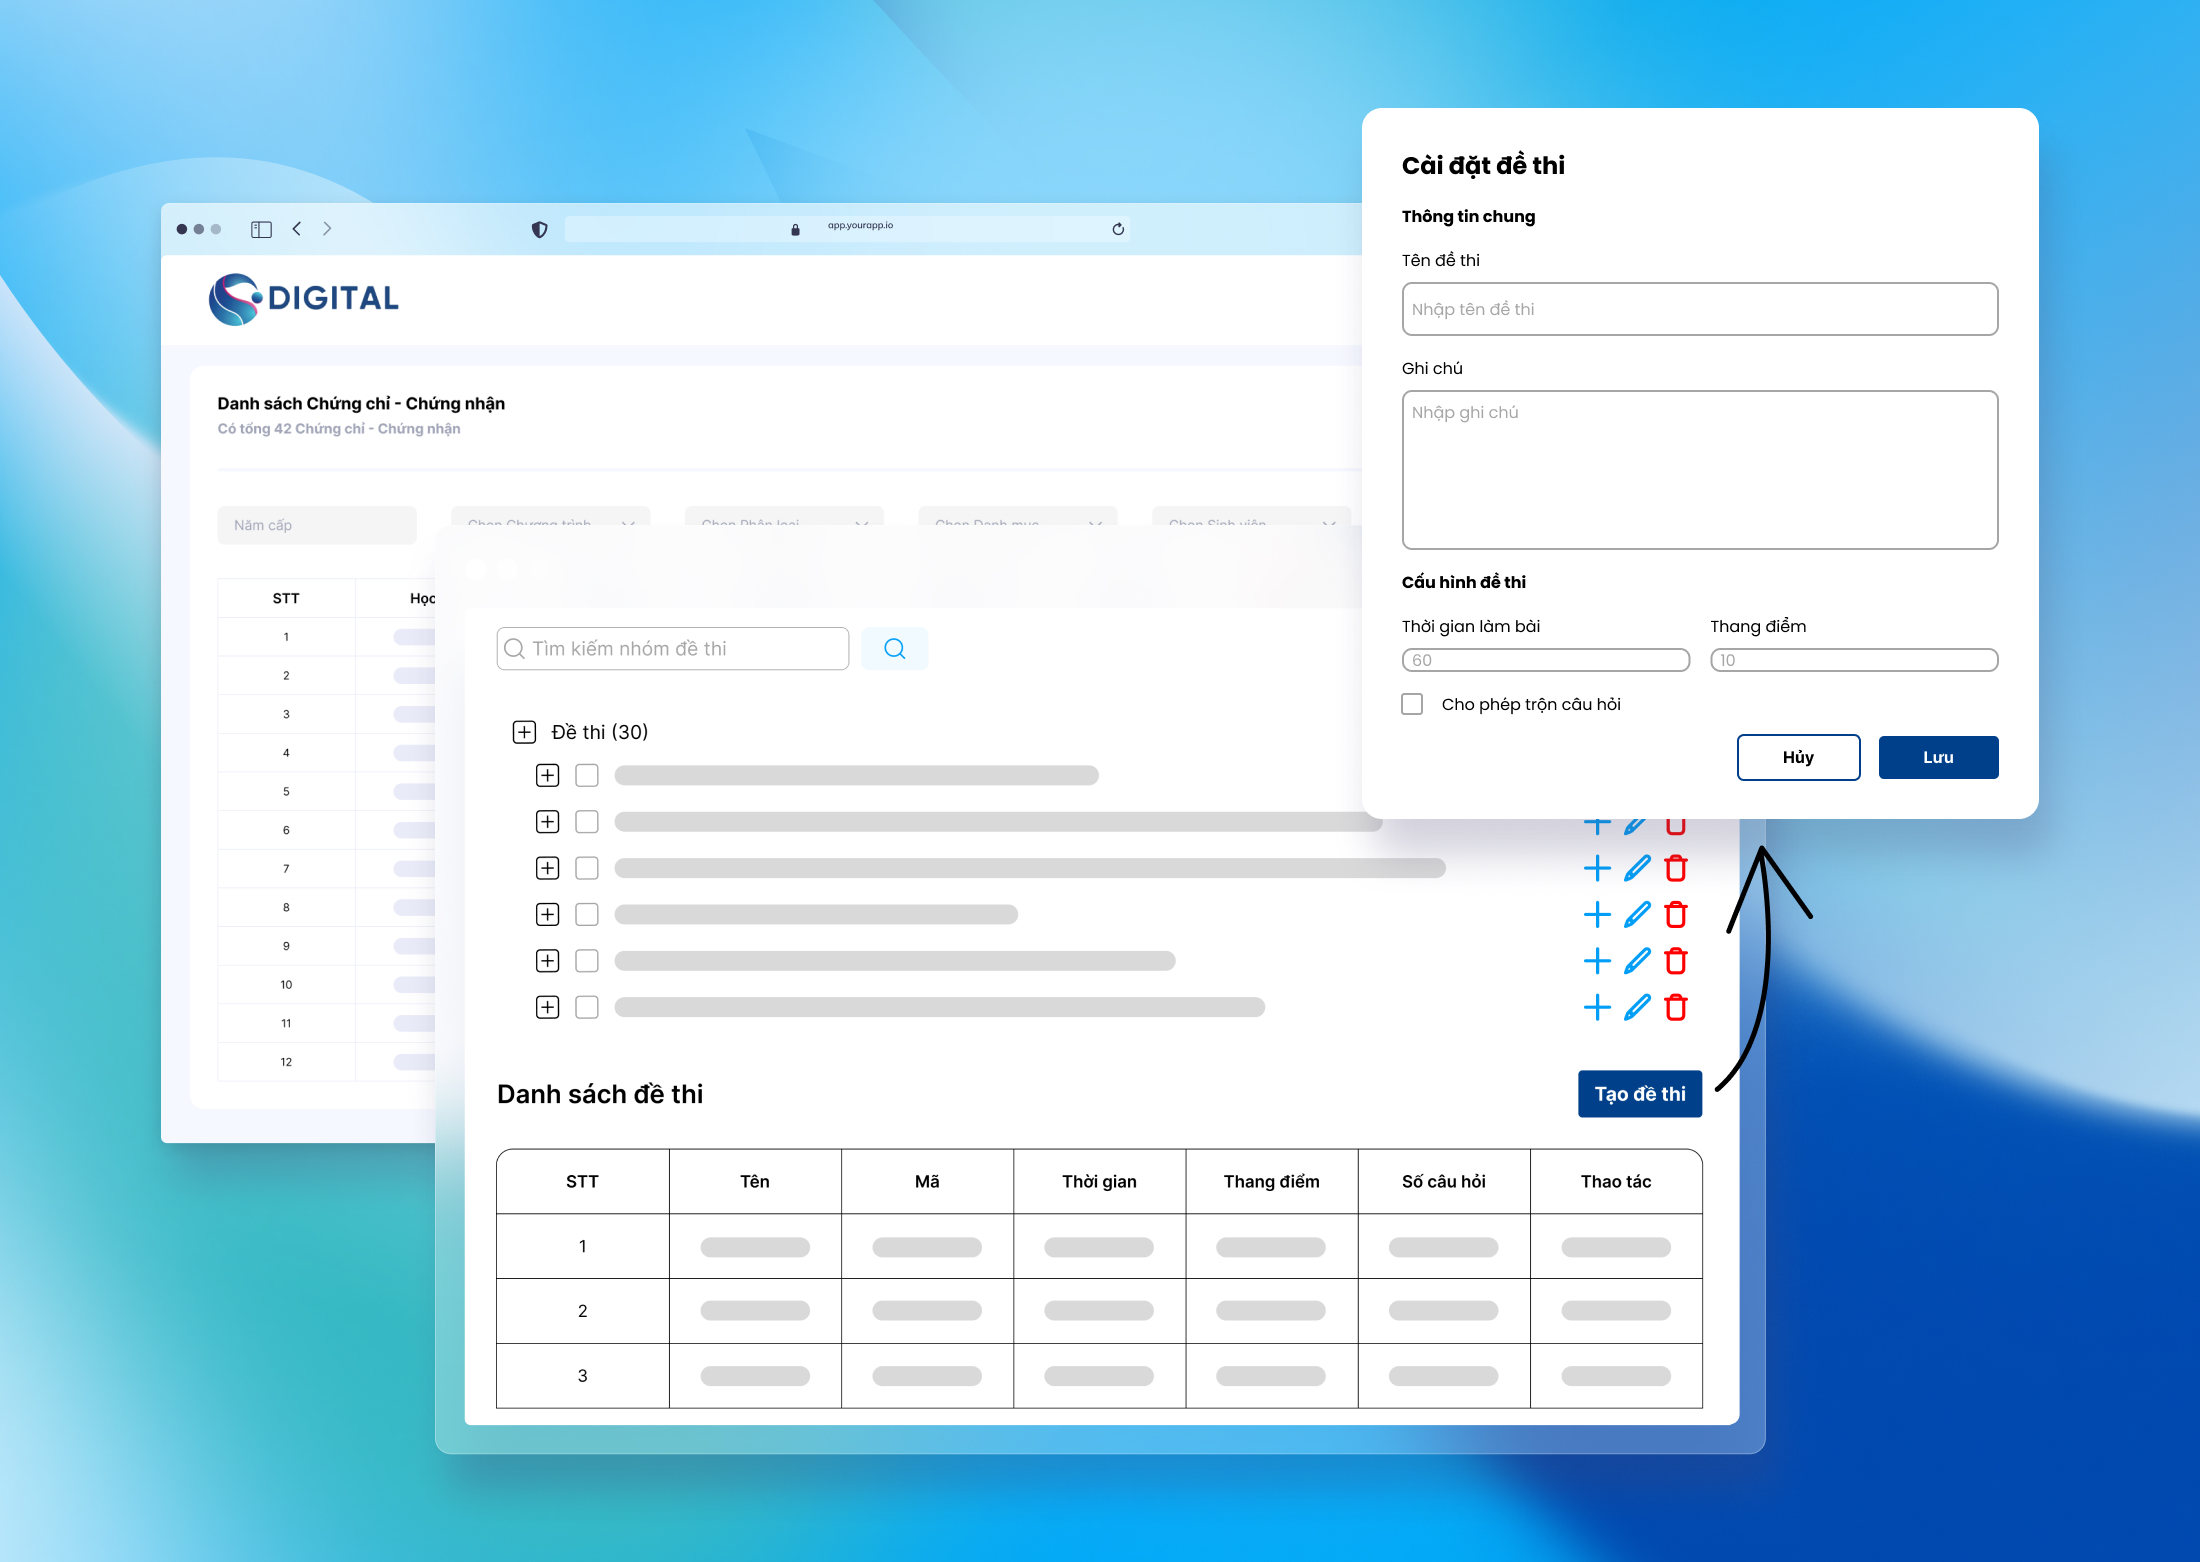Edit the sixth tree row with pencil icon
The image size is (2200, 1562).
1637,1007
